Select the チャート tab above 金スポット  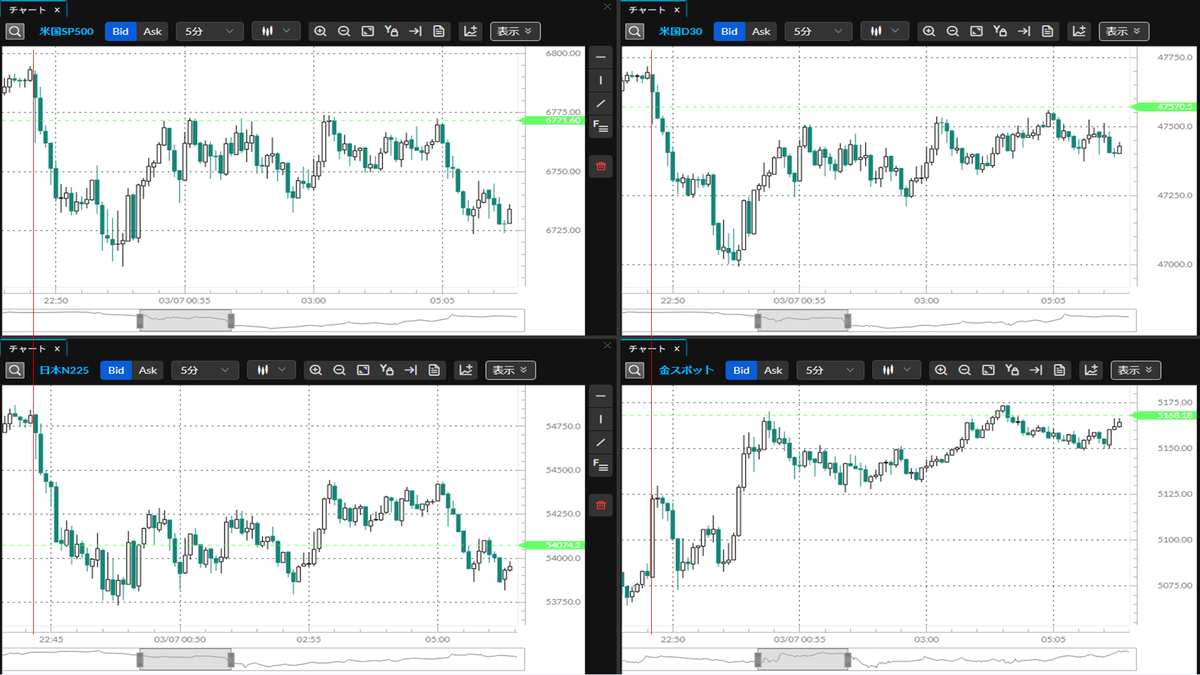click(646, 348)
